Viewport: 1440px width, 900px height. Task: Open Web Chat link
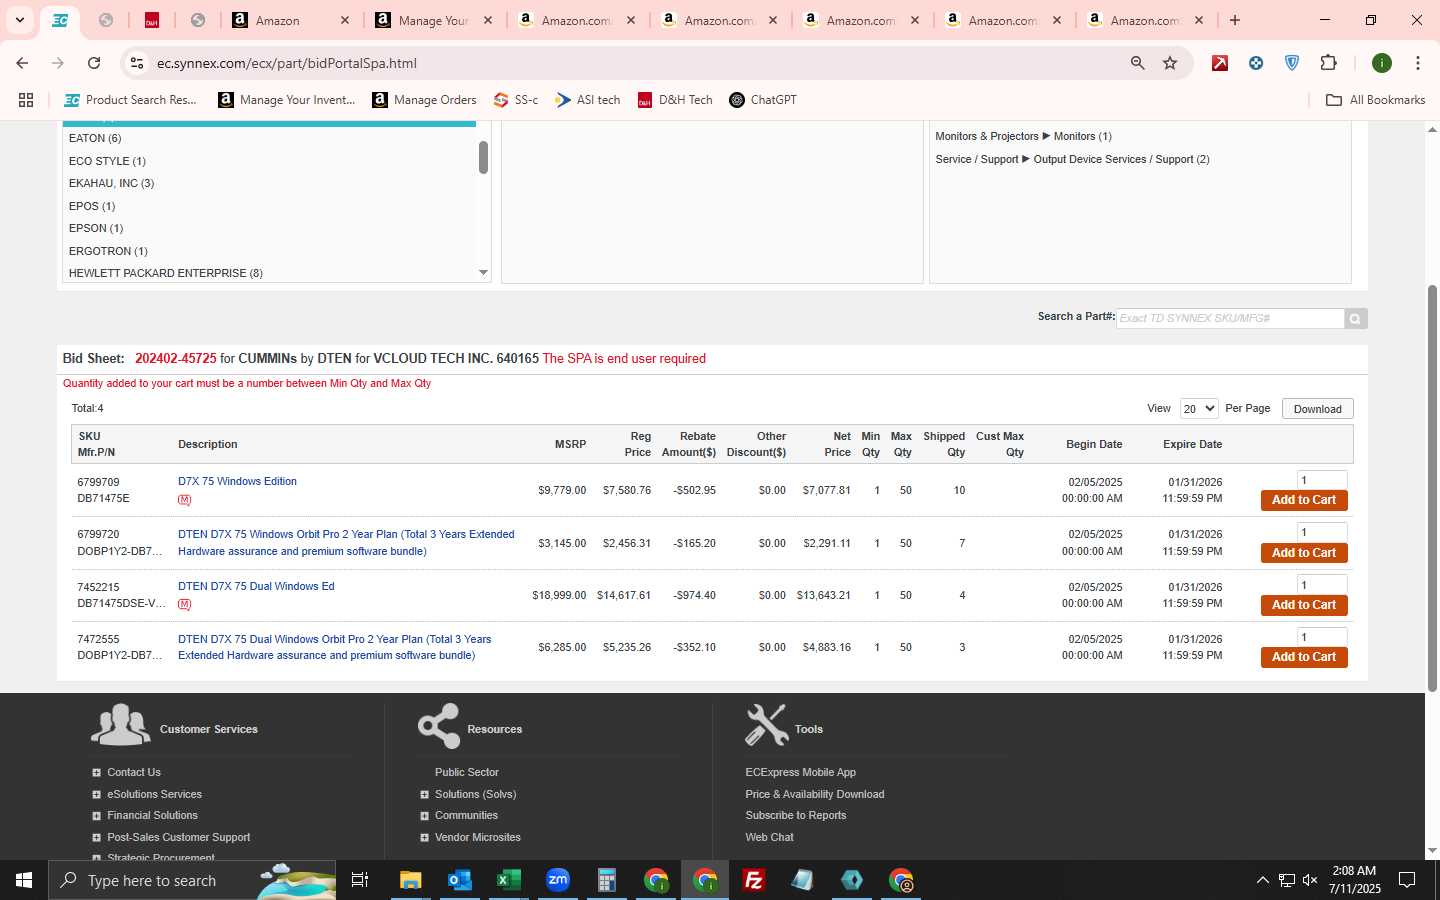coord(769,837)
